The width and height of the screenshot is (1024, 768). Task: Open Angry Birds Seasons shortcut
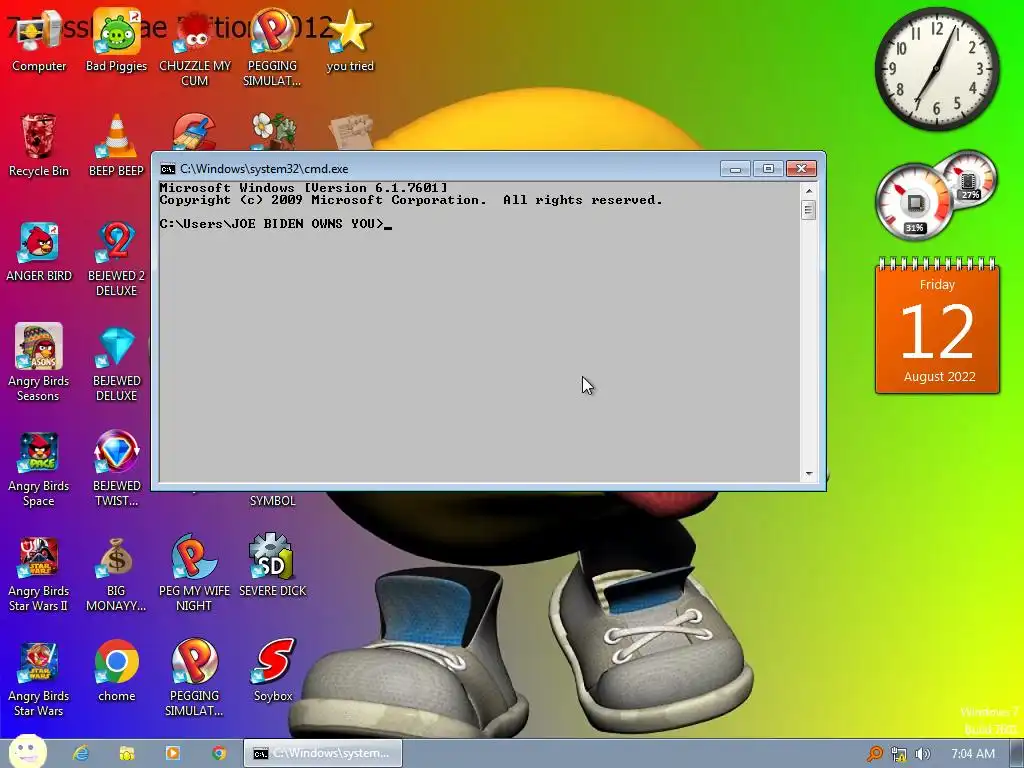coord(39,363)
